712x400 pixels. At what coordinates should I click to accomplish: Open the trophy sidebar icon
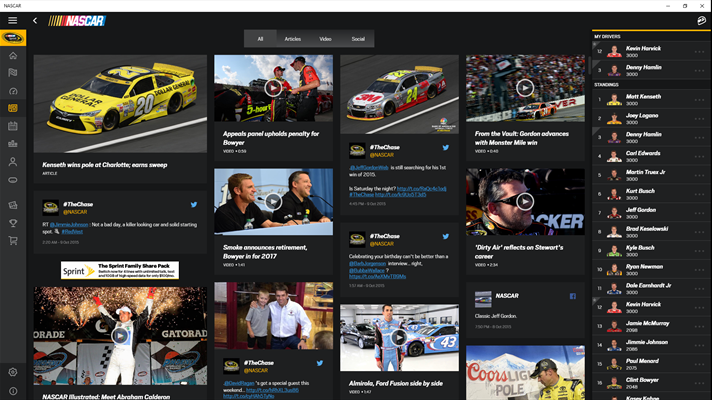click(13, 223)
